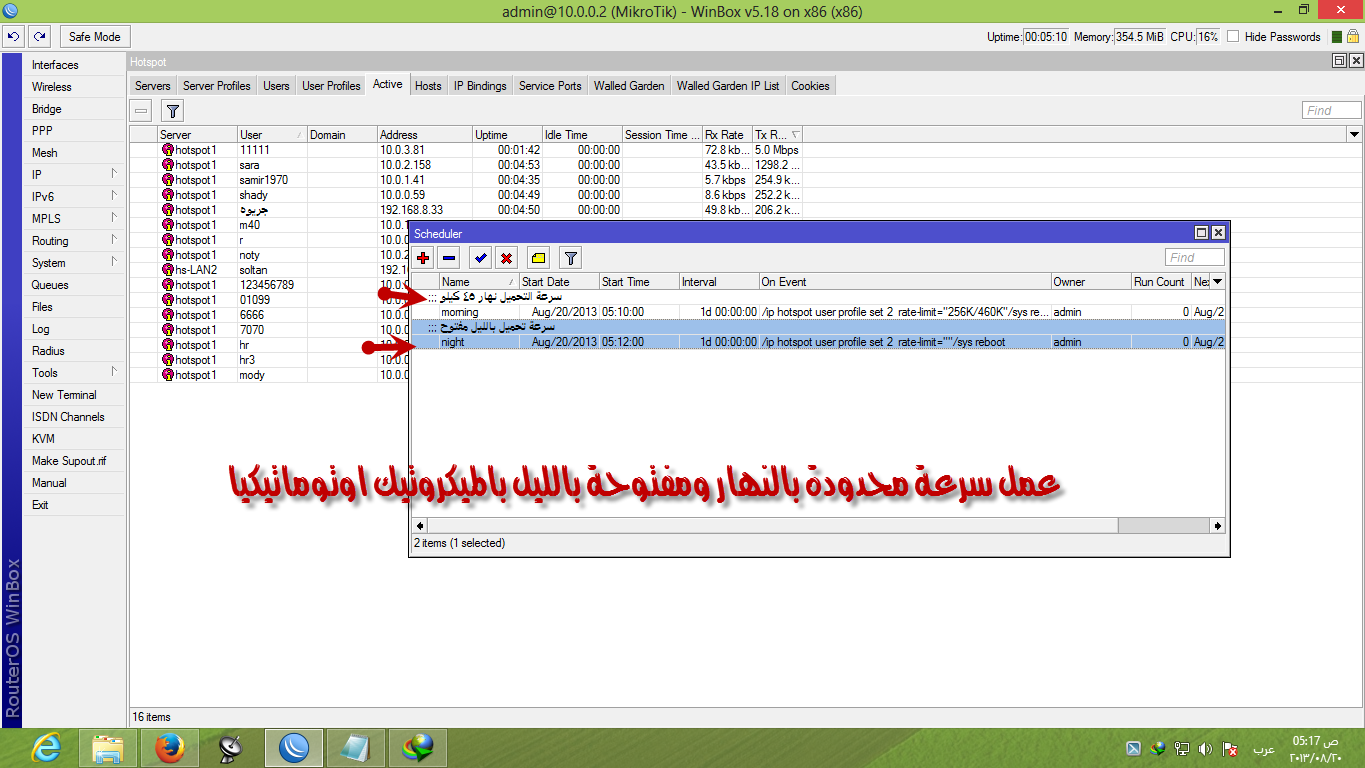Click the Remove (minus) icon in Scheduler
The width and height of the screenshot is (1365, 768).
(449, 258)
